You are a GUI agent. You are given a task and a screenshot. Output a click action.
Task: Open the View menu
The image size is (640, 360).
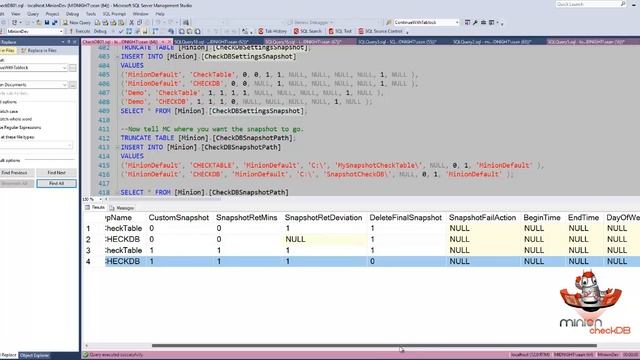click(16, 13)
